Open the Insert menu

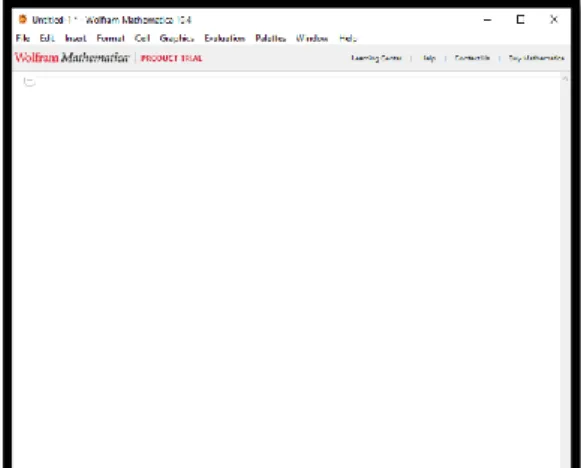tap(76, 38)
